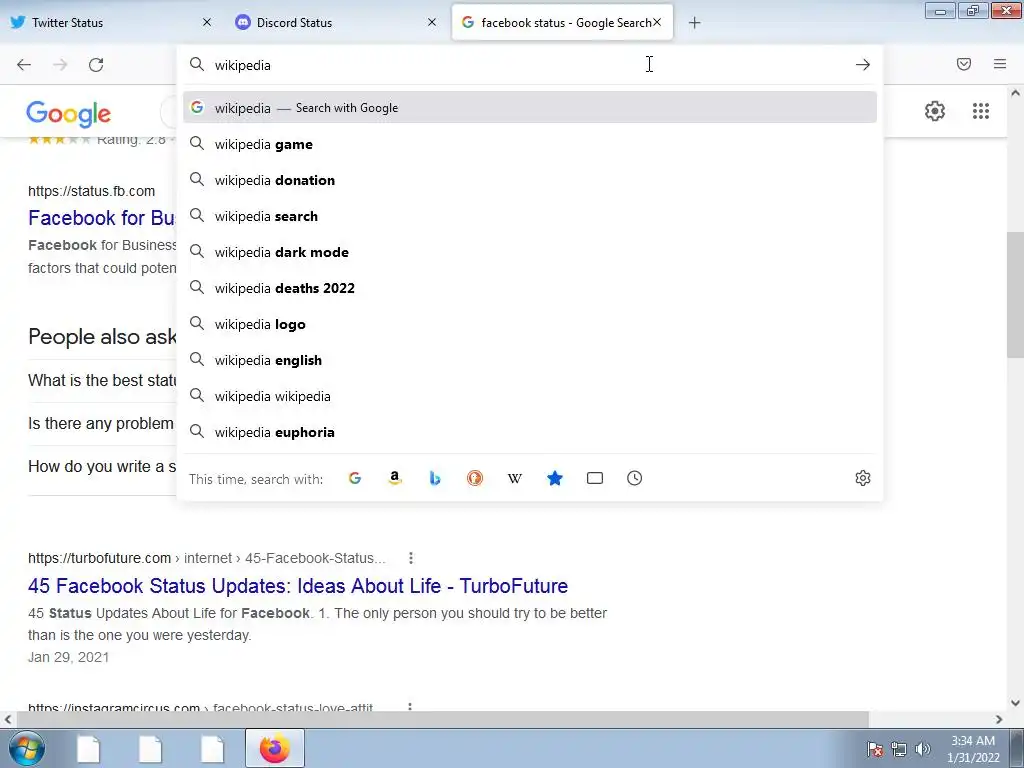Image resolution: width=1024 pixels, height=768 pixels.
Task: Pick the 'wikipedia deaths 2022' suggestion
Action: (x=530, y=288)
